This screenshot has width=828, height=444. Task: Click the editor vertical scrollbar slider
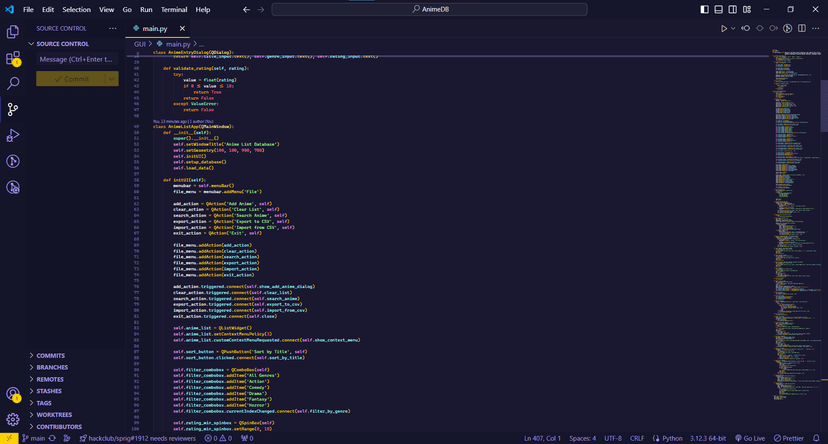click(824, 106)
